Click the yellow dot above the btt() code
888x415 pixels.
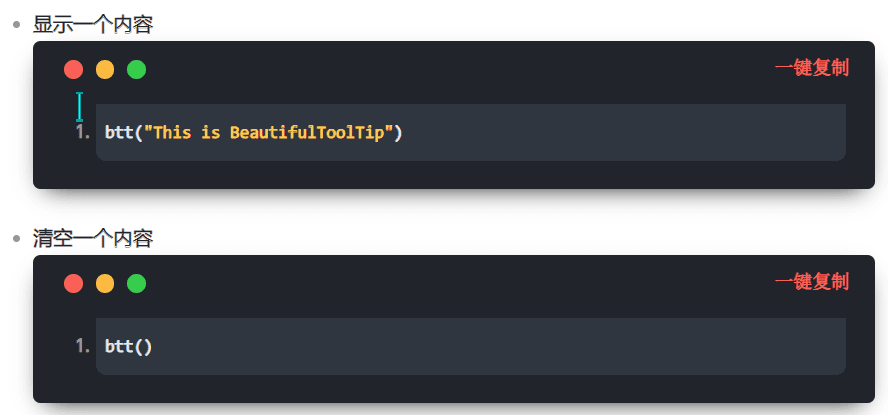point(105,284)
